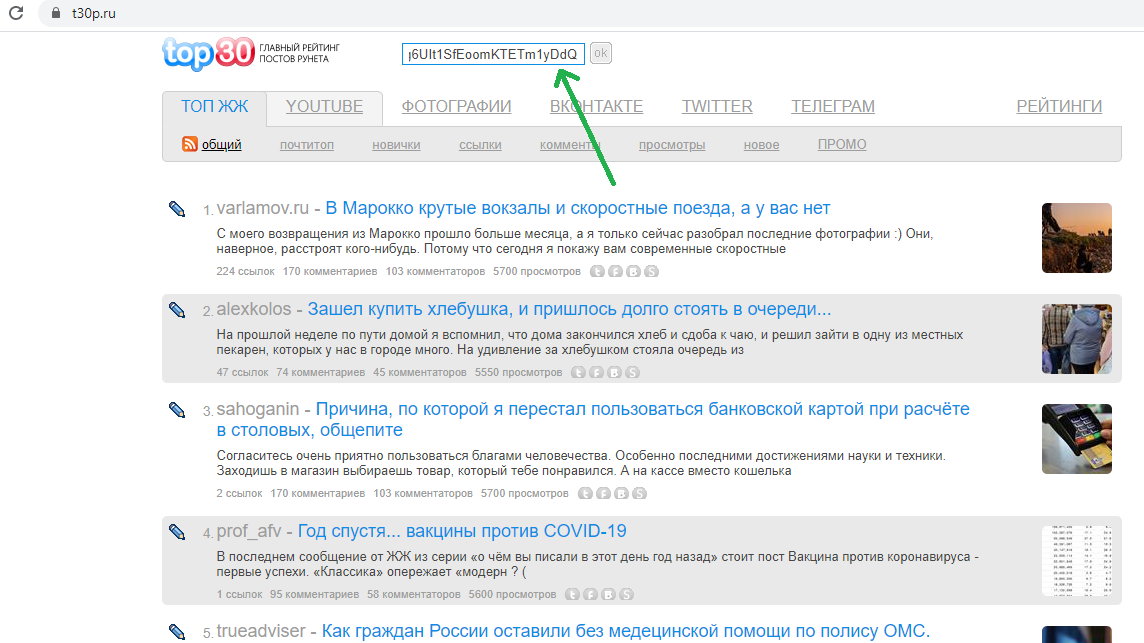1144x643 pixels.
Task: Click '2 ссылок' under sahoganin post
Action: (x=239, y=493)
